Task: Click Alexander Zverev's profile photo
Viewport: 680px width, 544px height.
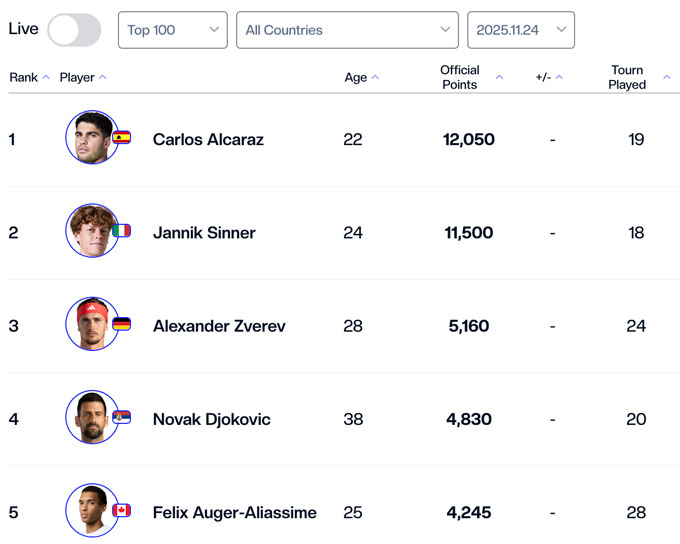Action: click(91, 324)
